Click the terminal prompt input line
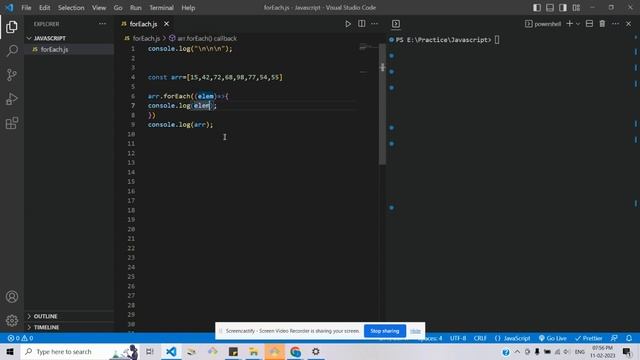 click(x=448, y=40)
